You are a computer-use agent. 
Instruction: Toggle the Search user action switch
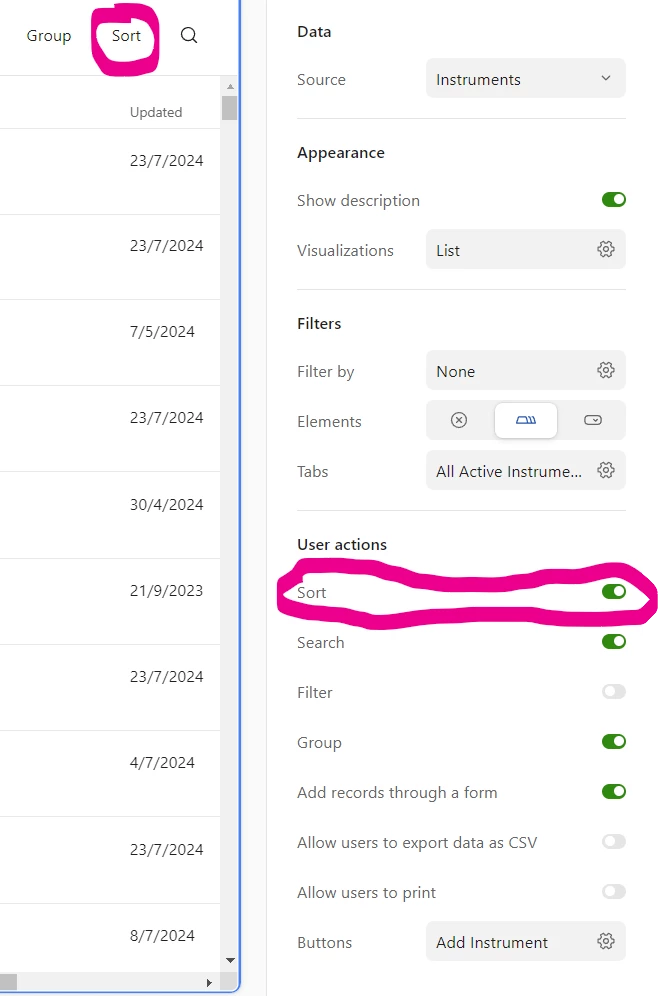tap(614, 642)
